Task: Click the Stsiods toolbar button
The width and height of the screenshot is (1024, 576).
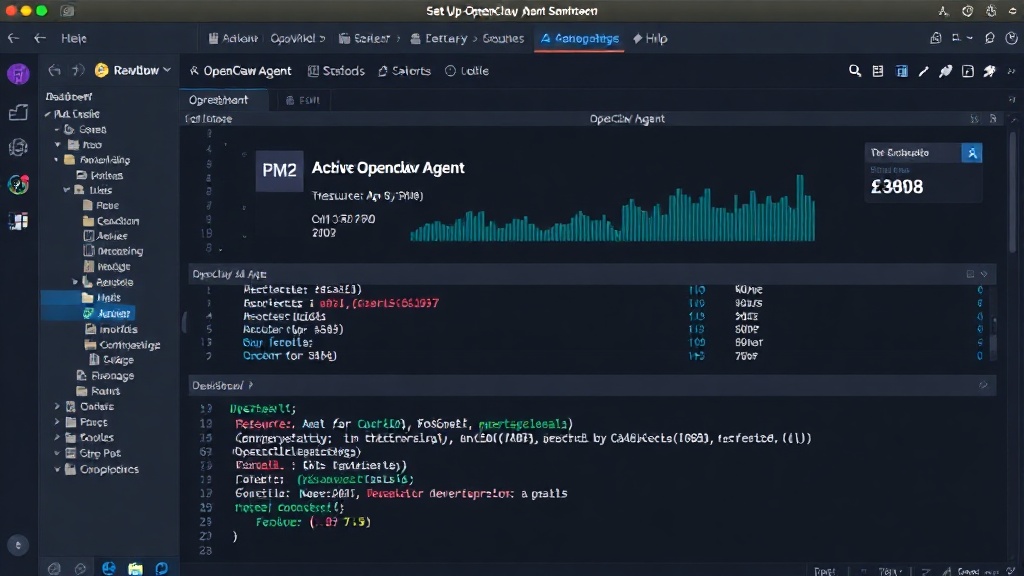Action: coord(336,71)
